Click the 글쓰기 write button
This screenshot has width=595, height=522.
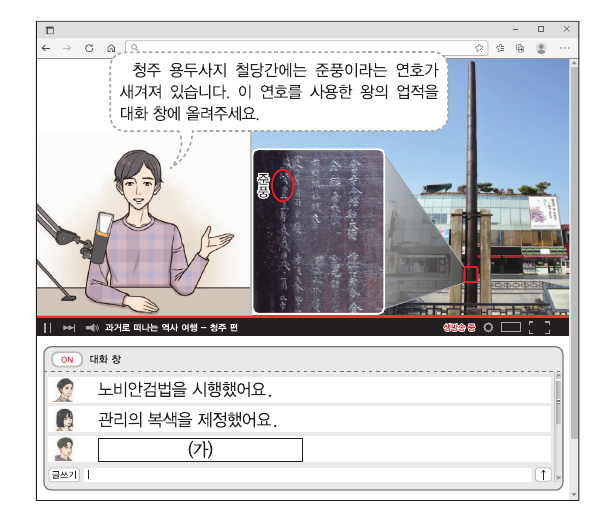click(x=64, y=475)
